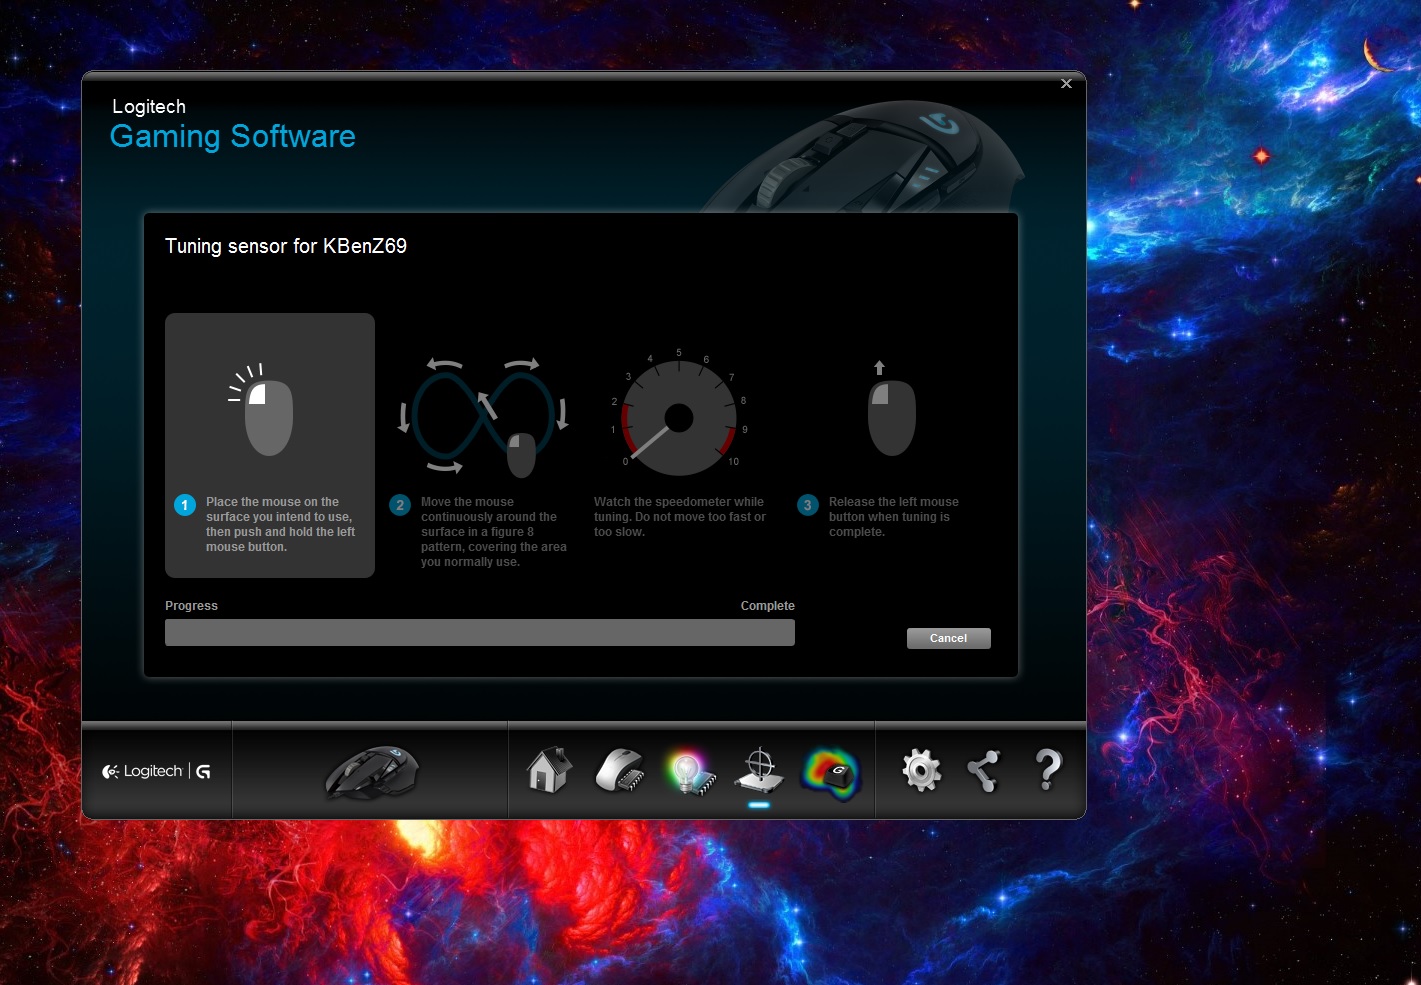Click the tuning progress bar

tap(480, 632)
